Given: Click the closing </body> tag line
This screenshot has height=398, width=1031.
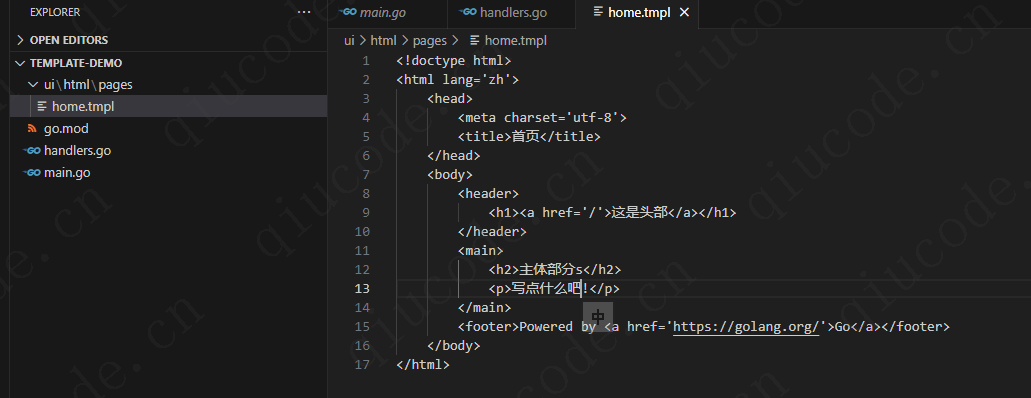Looking at the screenshot, I should [454, 345].
